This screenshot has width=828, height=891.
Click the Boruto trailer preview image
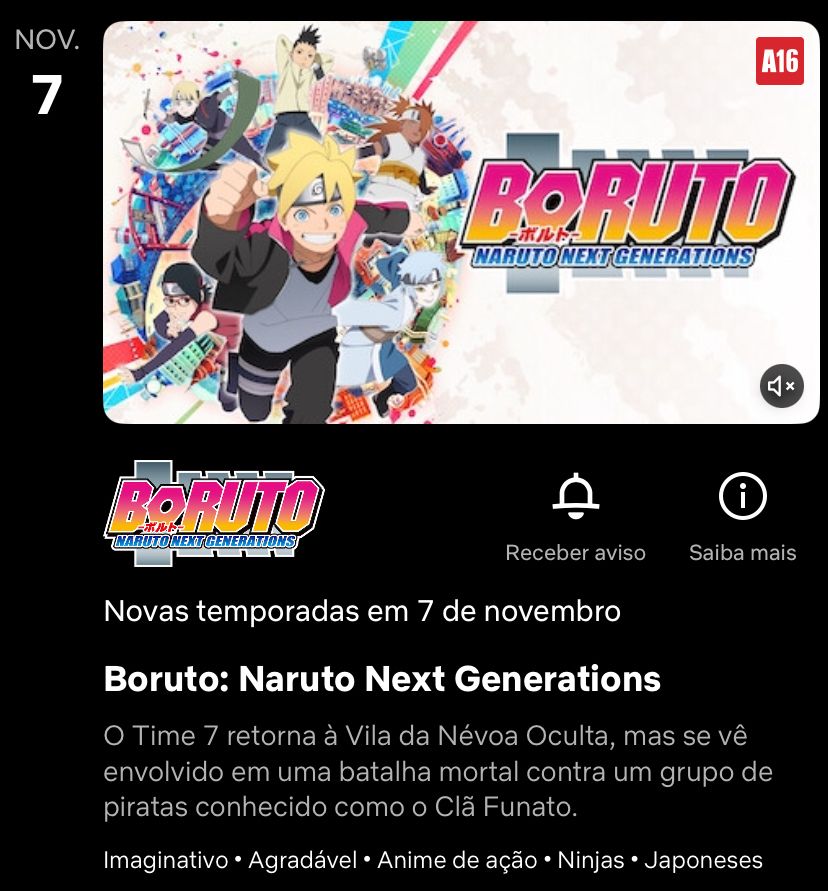coord(461,222)
